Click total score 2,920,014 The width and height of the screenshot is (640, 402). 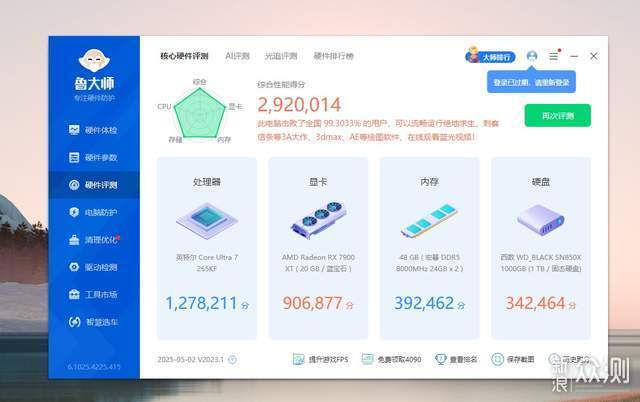click(299, 105)
